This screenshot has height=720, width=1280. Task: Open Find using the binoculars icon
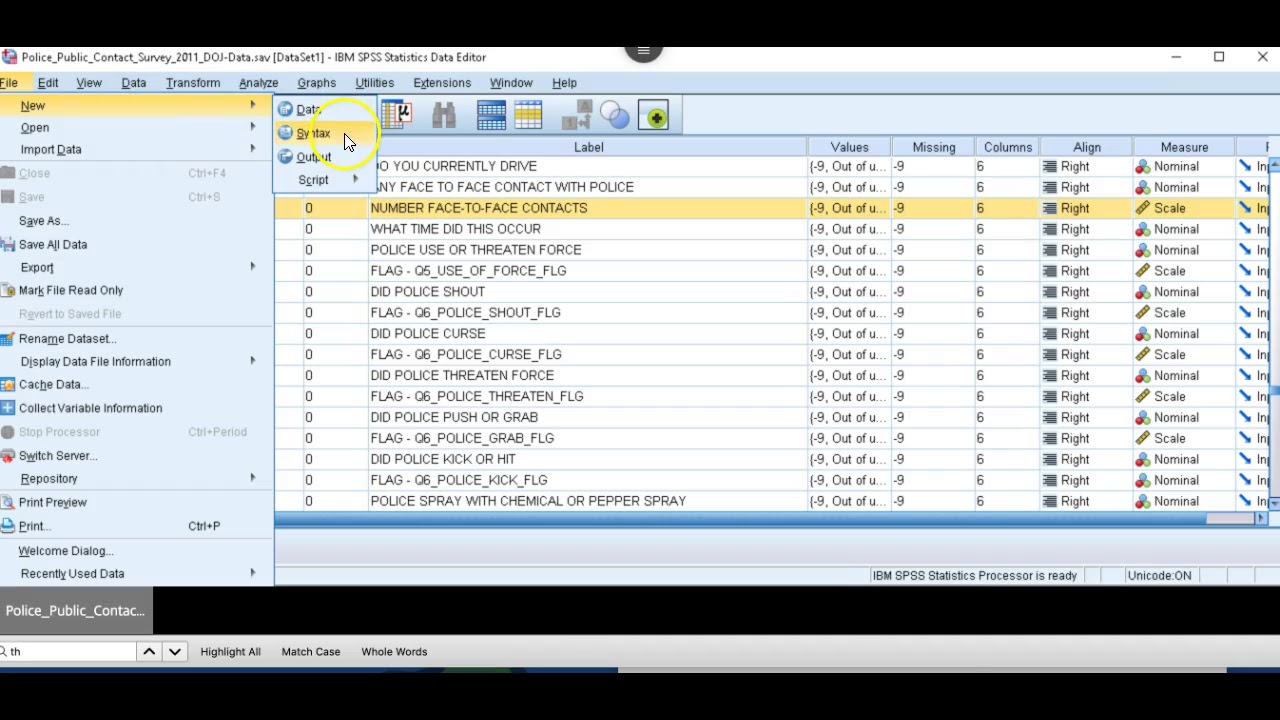tap(444, 116)
